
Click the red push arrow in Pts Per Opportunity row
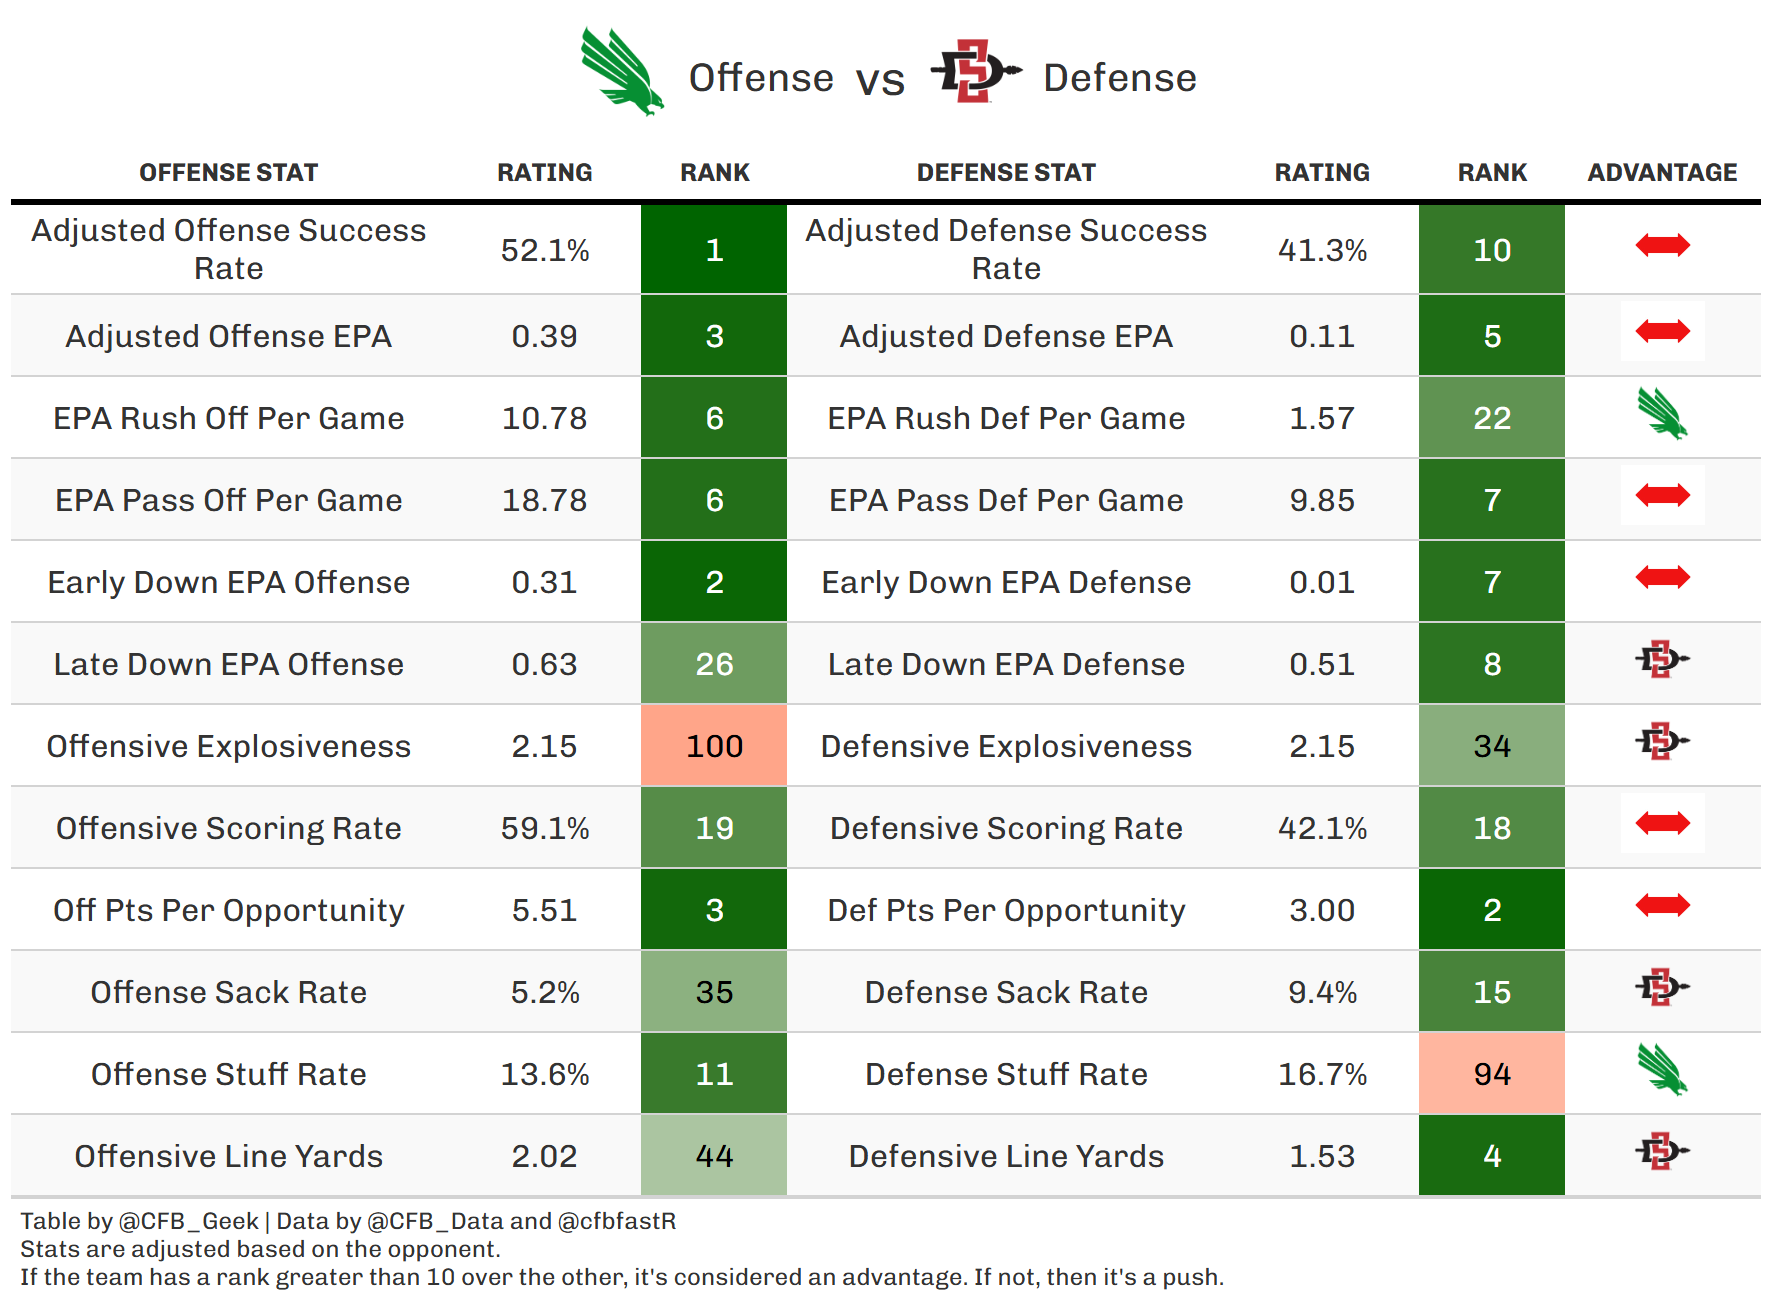click(1662, 906)
